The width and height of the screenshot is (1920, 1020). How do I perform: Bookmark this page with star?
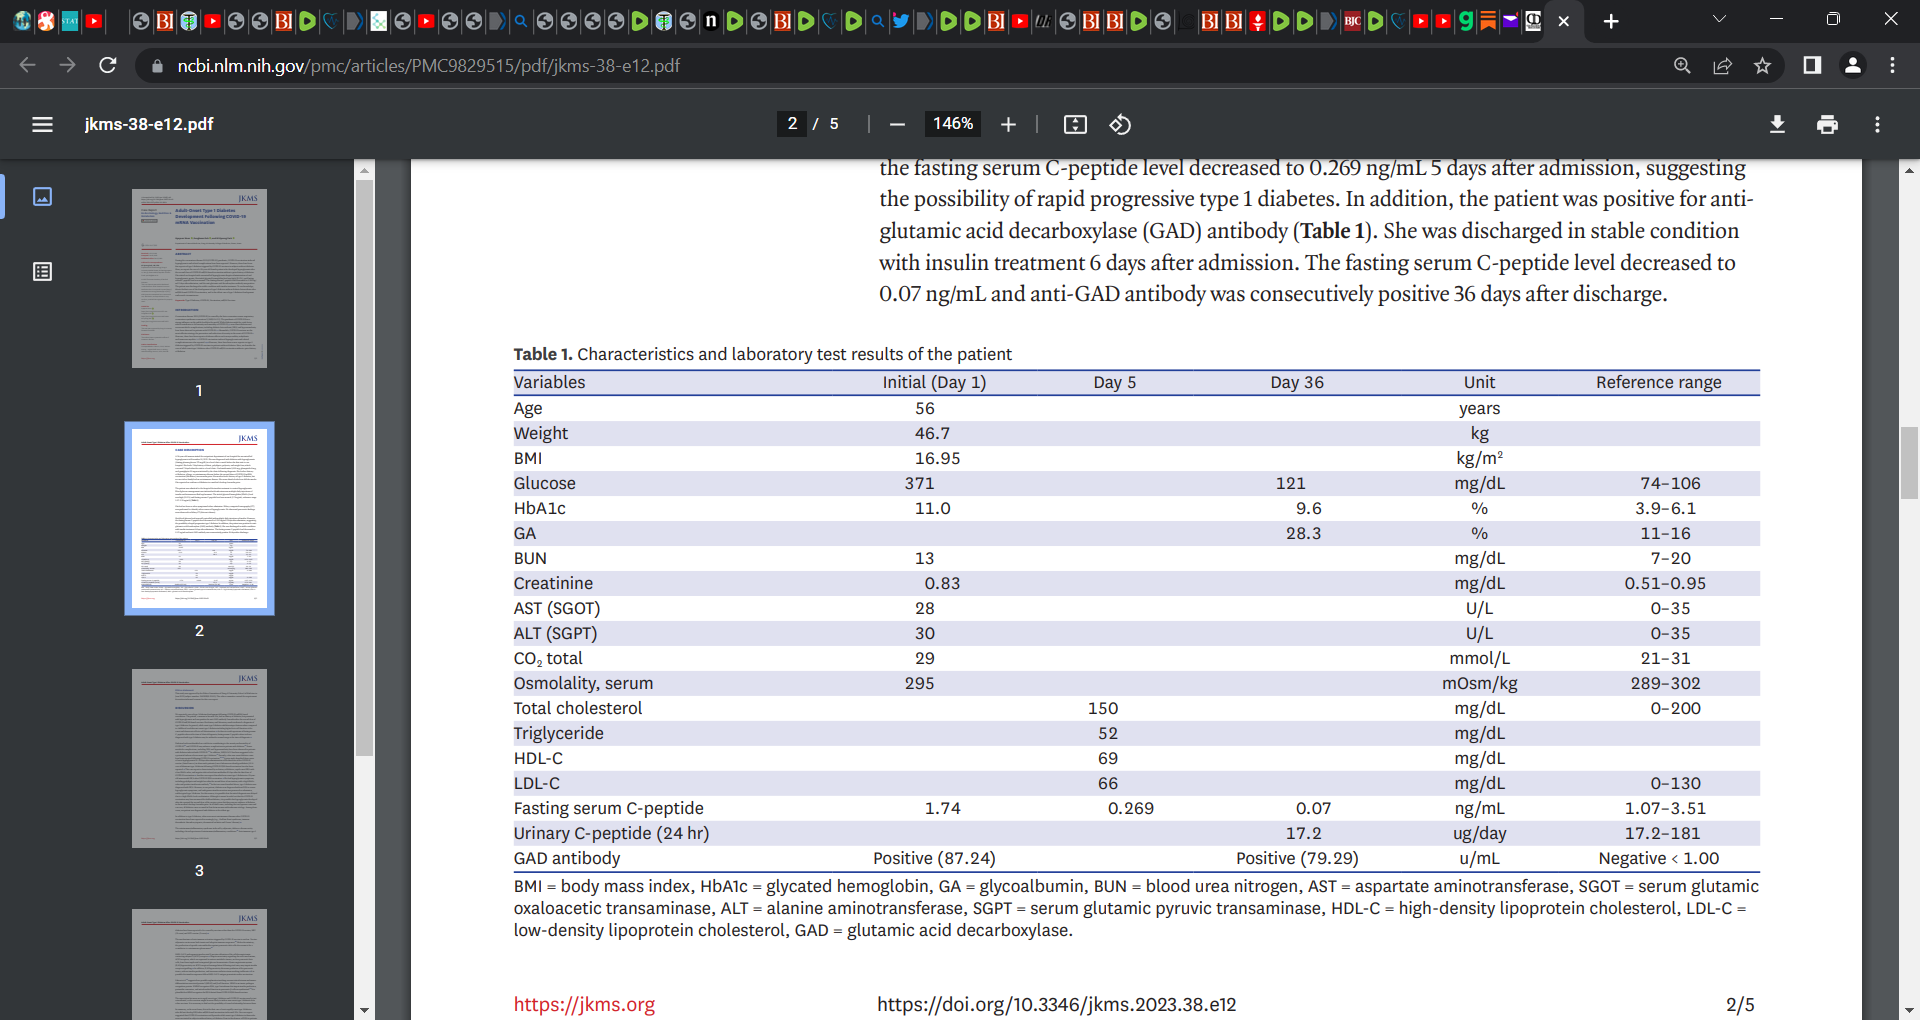pyautogui.click(x=1762, y=65)
